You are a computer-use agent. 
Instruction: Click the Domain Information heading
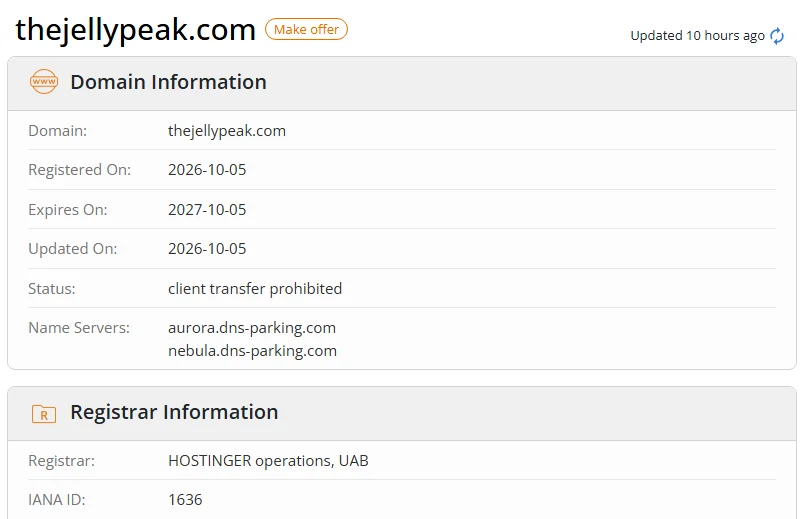tap(168, 82)
